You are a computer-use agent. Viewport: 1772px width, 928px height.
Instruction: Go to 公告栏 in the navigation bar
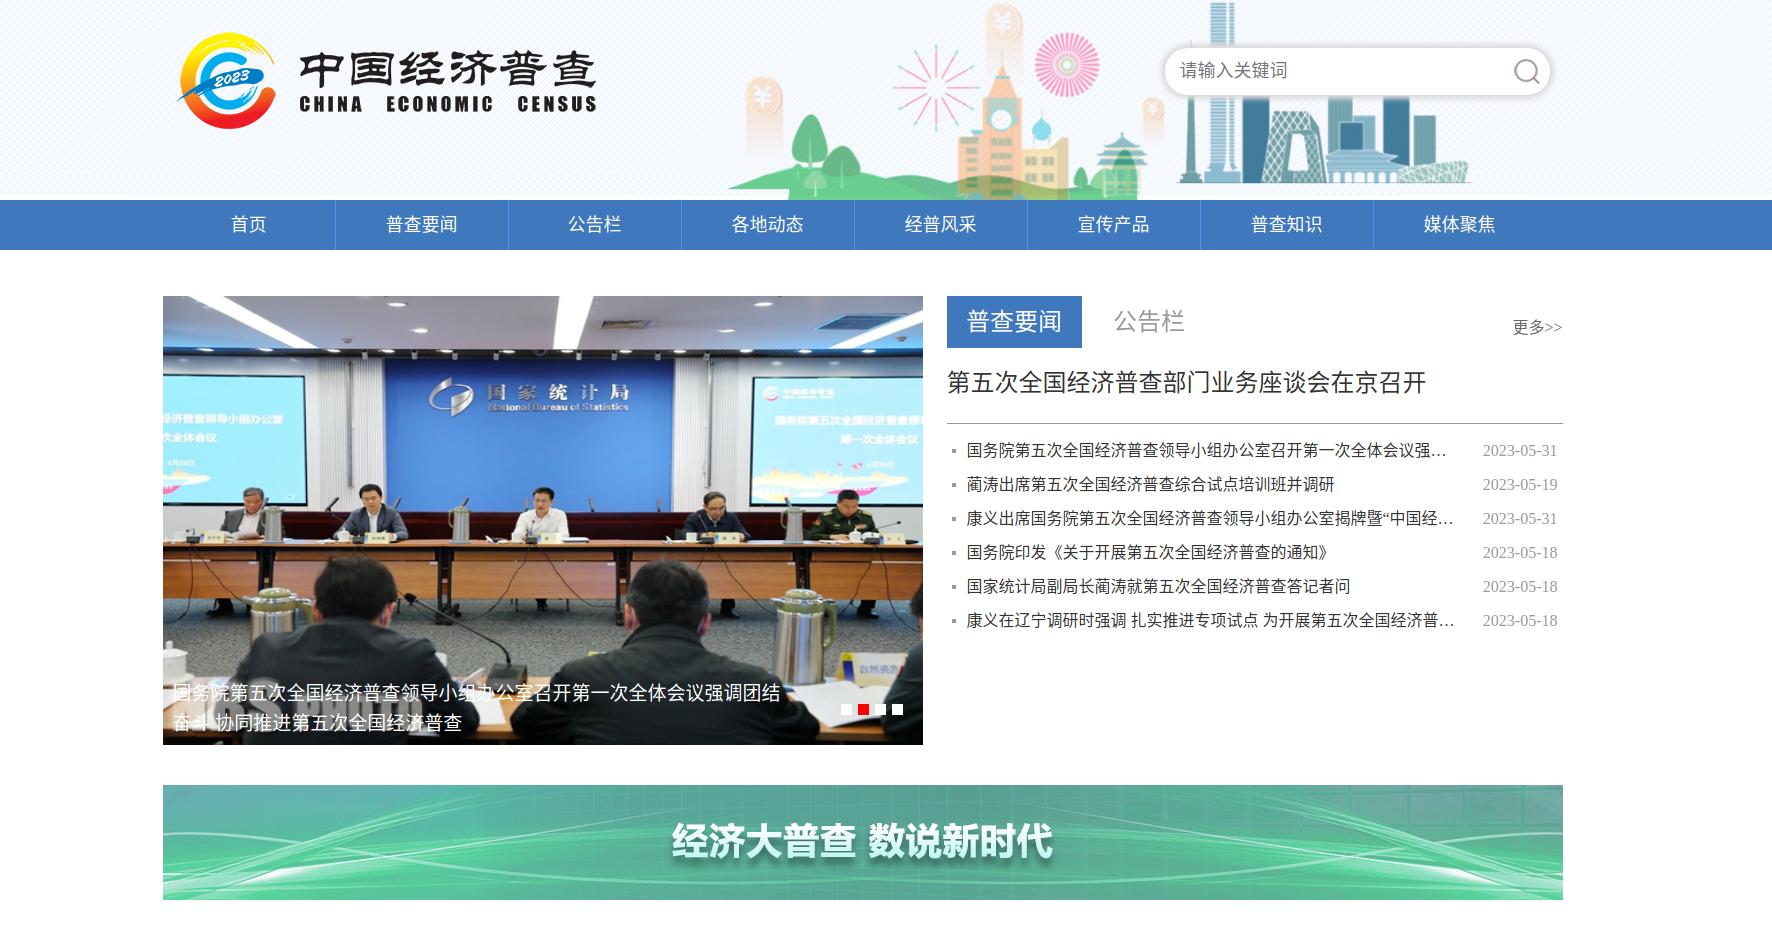(594, 225)
